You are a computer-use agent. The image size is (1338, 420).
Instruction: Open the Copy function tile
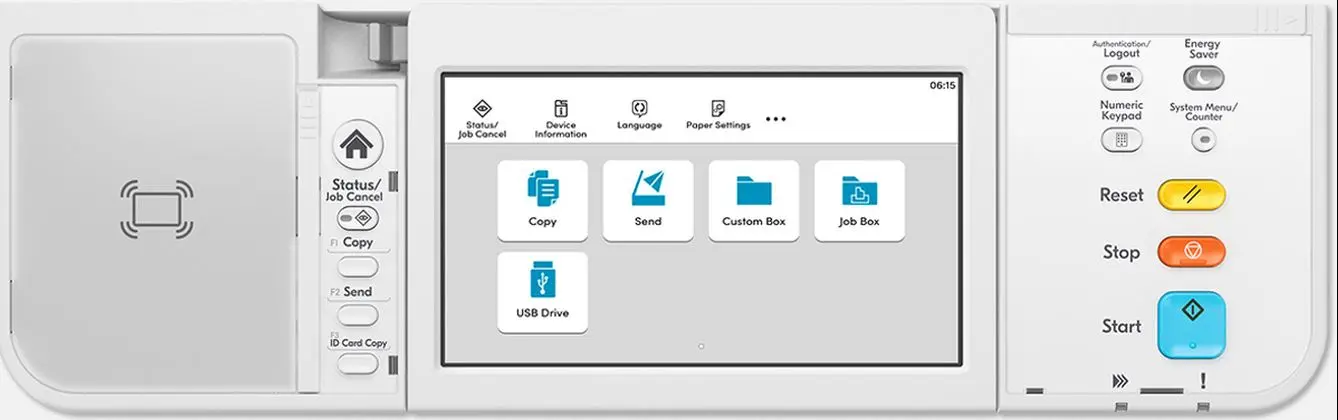coord(542,200)
